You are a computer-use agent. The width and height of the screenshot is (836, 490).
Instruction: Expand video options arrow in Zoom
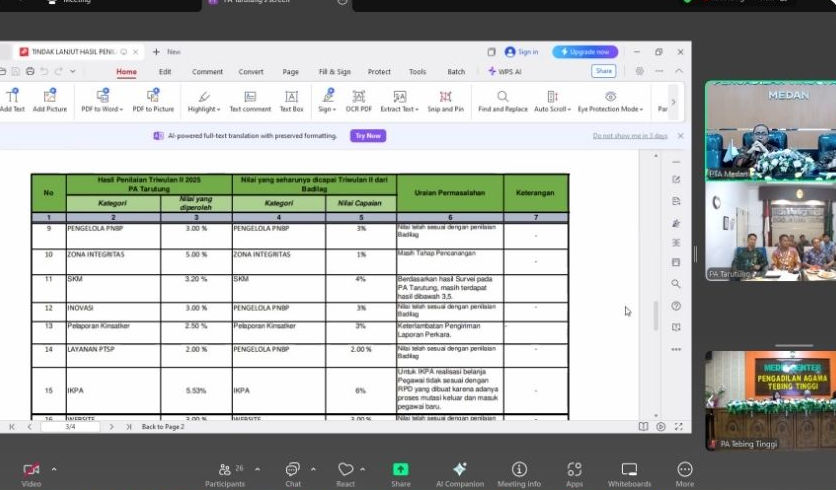54,468
